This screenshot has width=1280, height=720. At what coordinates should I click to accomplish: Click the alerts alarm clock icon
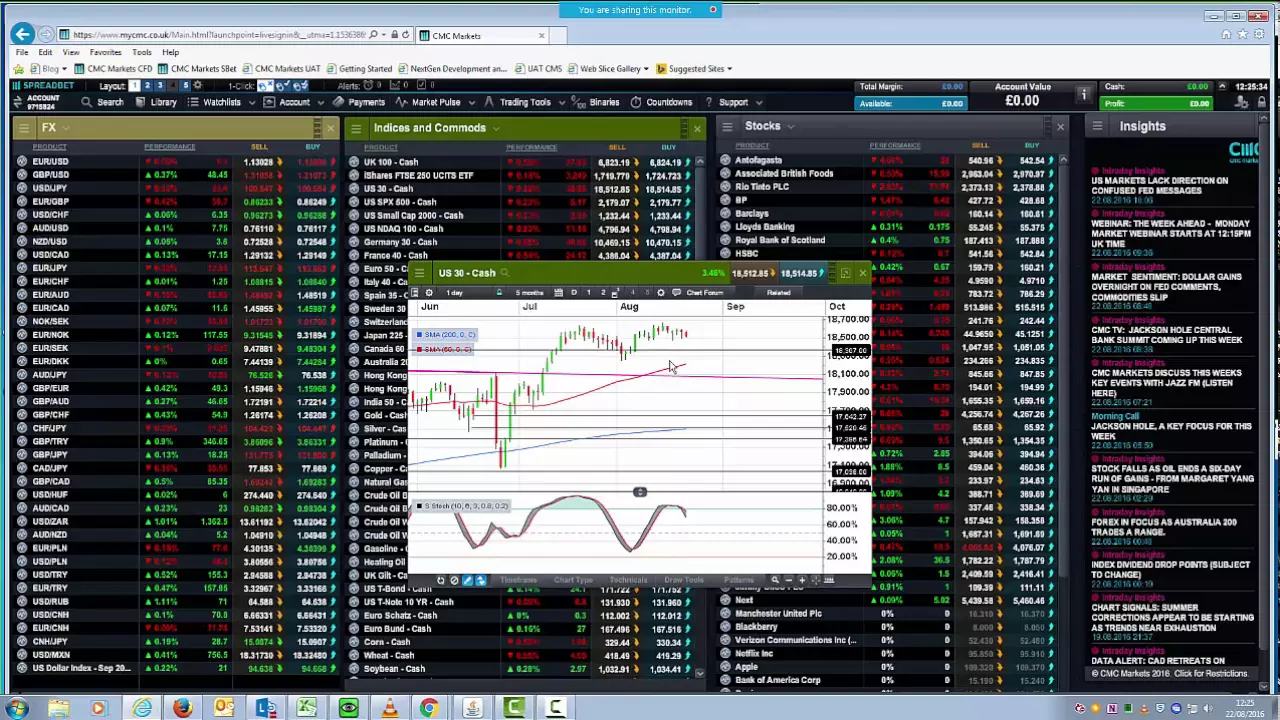tap(367, 86)
